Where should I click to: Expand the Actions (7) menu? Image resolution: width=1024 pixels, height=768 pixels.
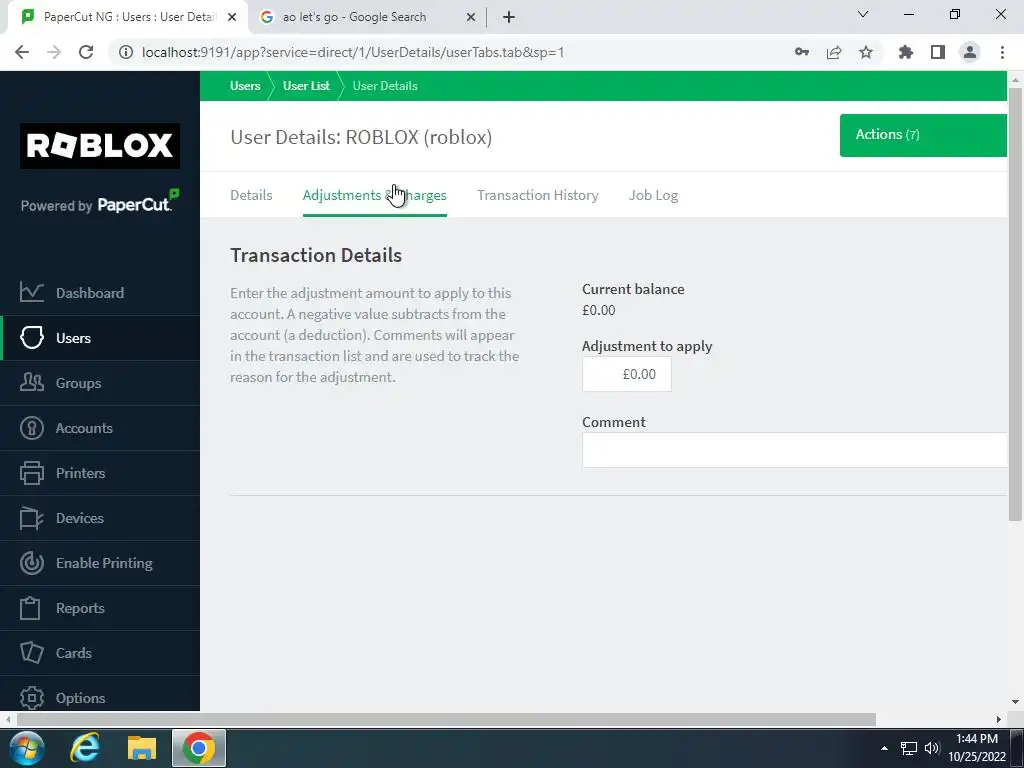pos(923,135)
